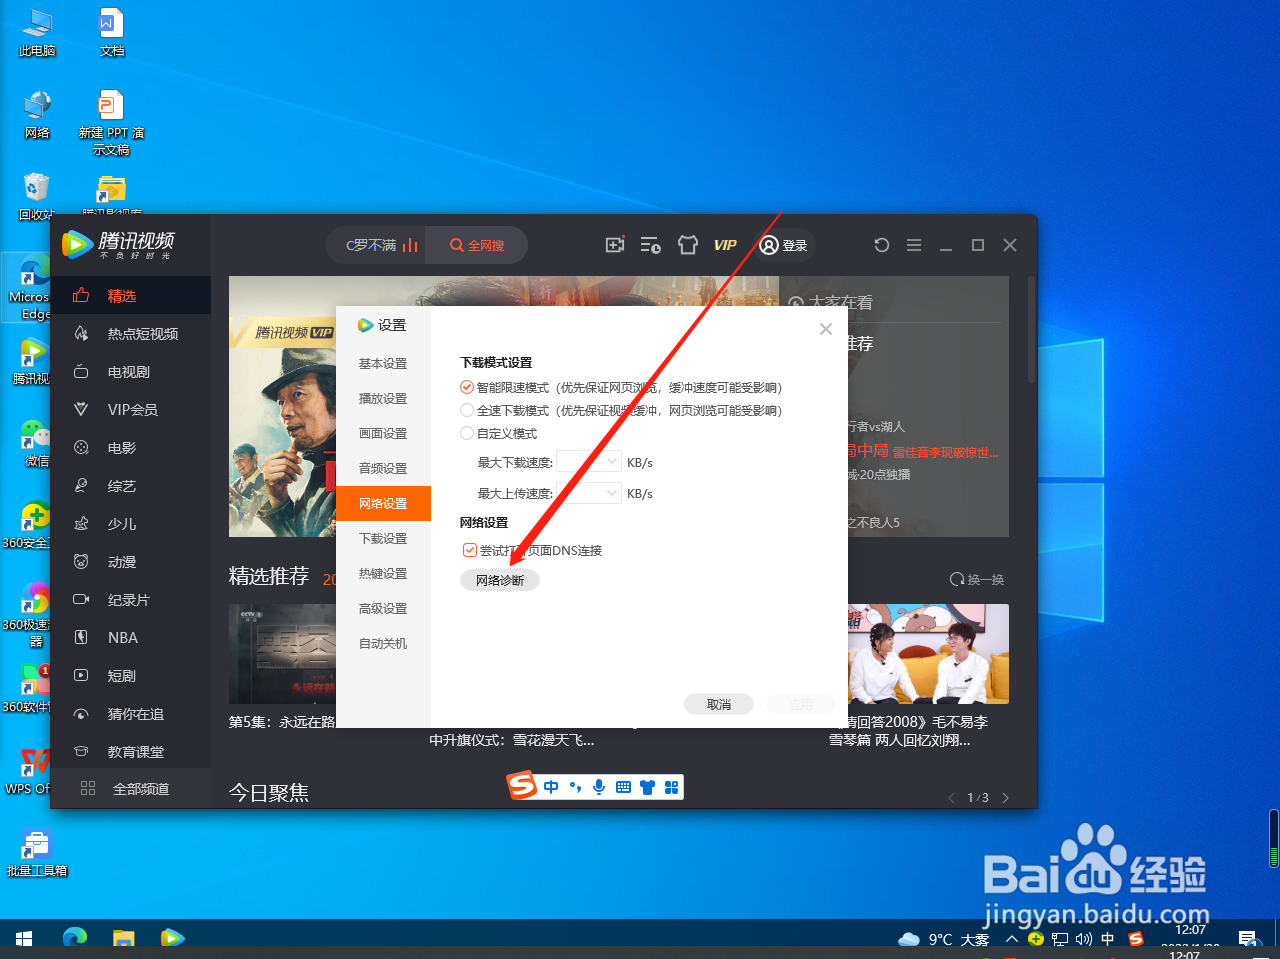Viewport: 1280px width, 959px height.
Task: Switch to 热键设置 tab
Action: (383, 574)
